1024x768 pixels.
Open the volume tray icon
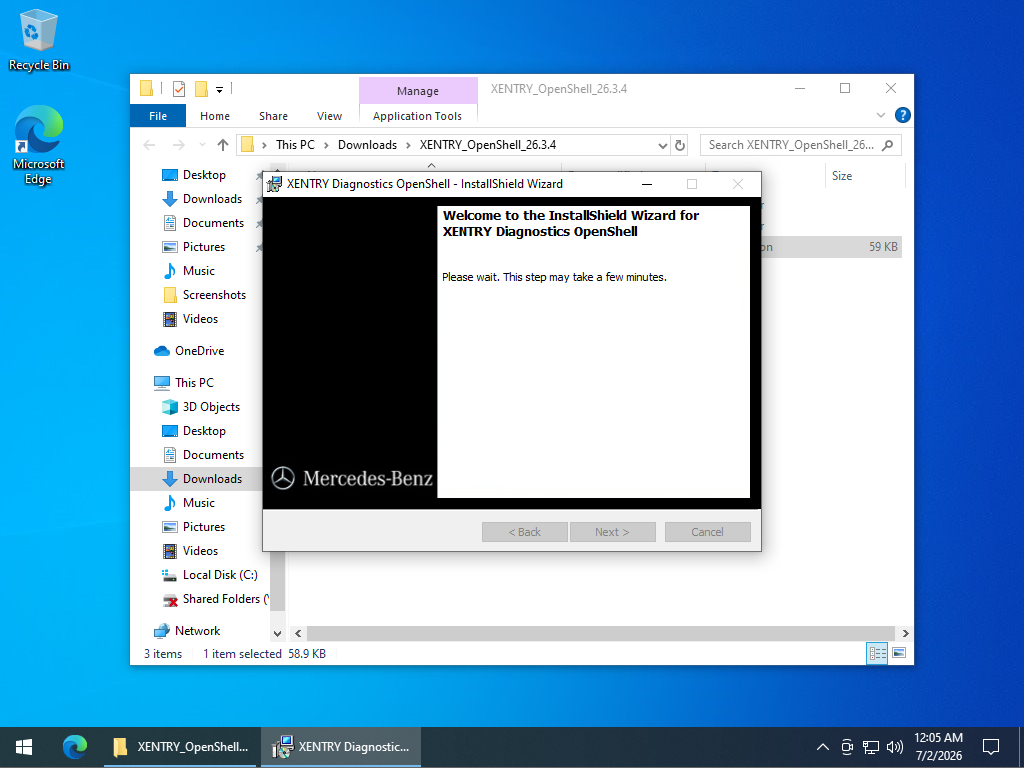895,746
